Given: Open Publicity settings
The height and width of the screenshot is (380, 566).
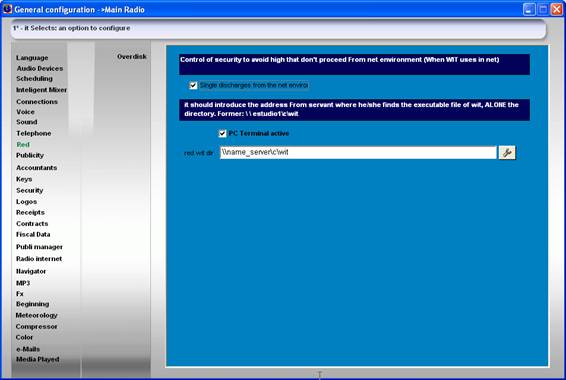Looking at the screenshot, I should tap(30, 155).
